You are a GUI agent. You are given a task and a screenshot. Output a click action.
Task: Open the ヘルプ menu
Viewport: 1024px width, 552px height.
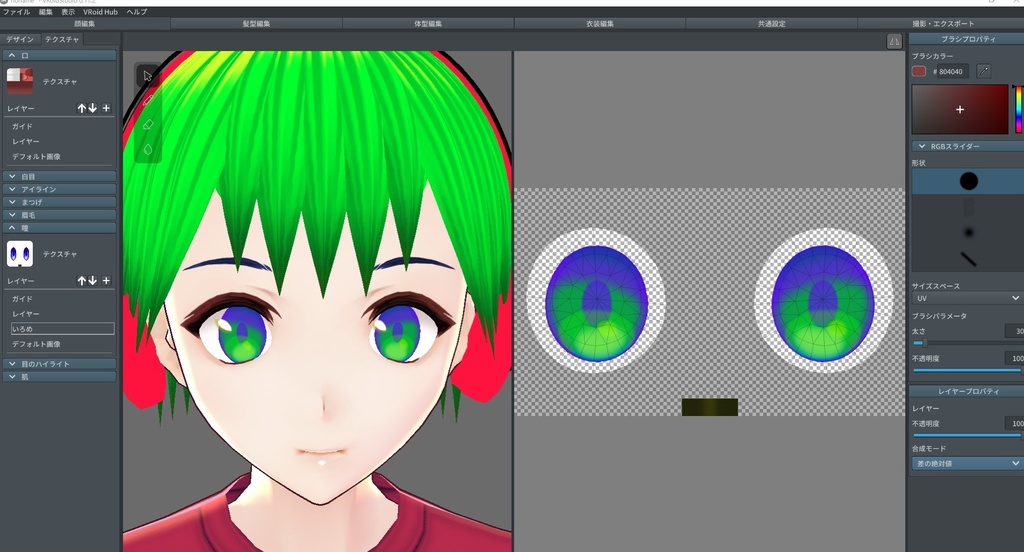(x=136, y=12)
